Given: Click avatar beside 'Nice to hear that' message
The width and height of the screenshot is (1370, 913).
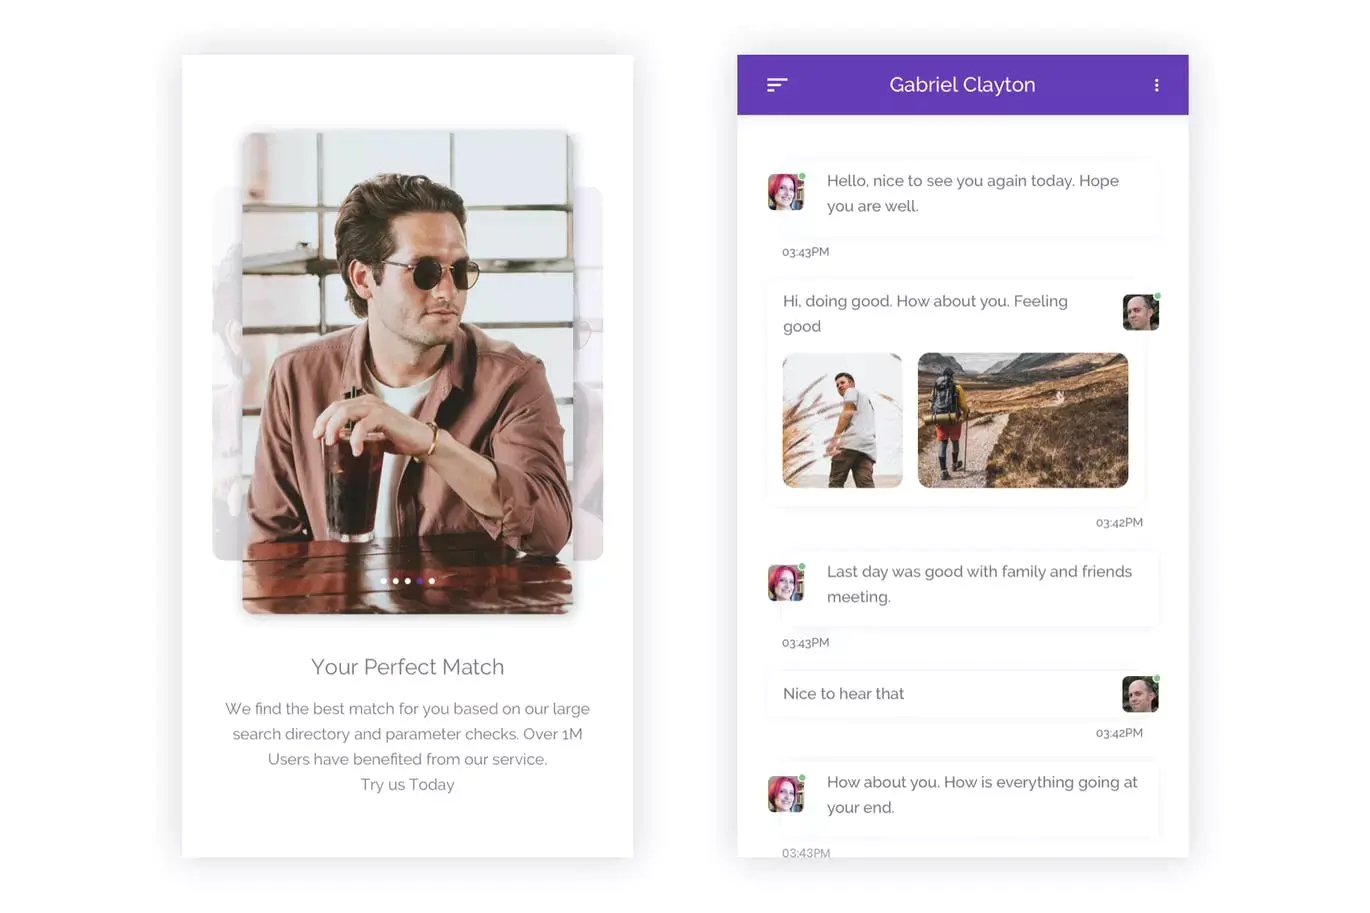Looking at the screenshot, I should 1141,694.
